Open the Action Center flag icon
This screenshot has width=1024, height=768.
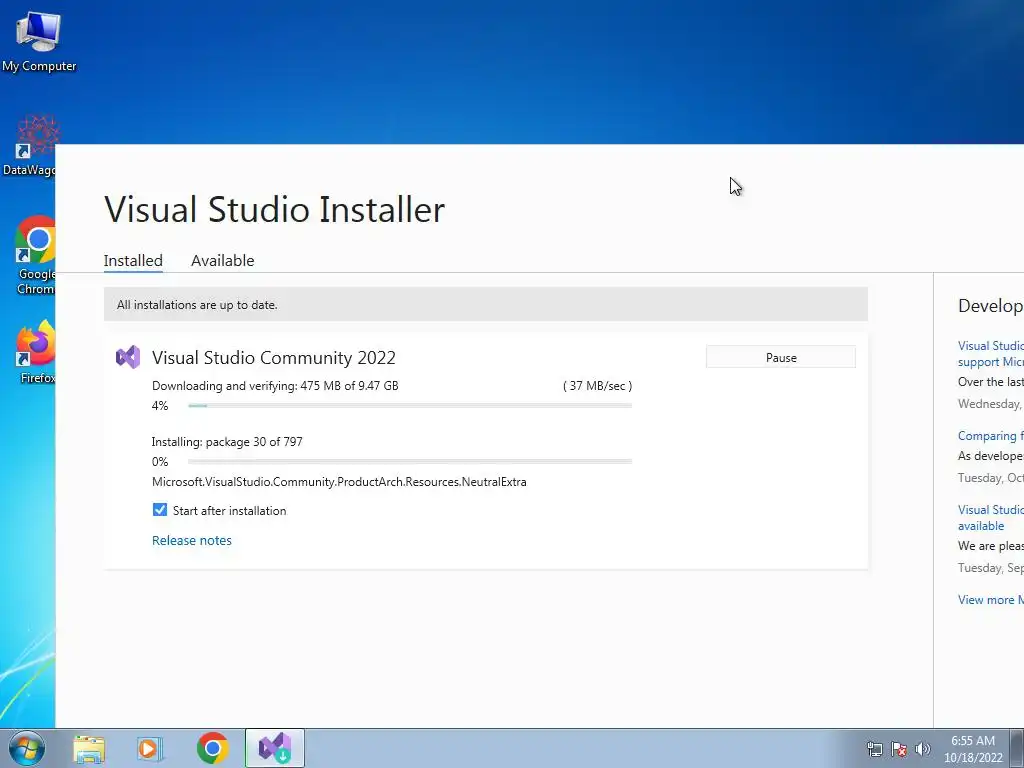(899, 749)
